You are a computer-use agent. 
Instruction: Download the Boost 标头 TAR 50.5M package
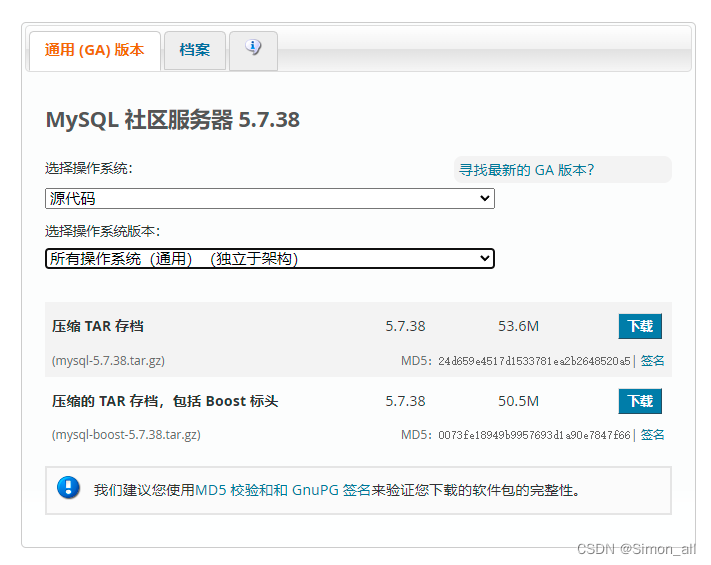pyautogui.click(x=640, y=401)
